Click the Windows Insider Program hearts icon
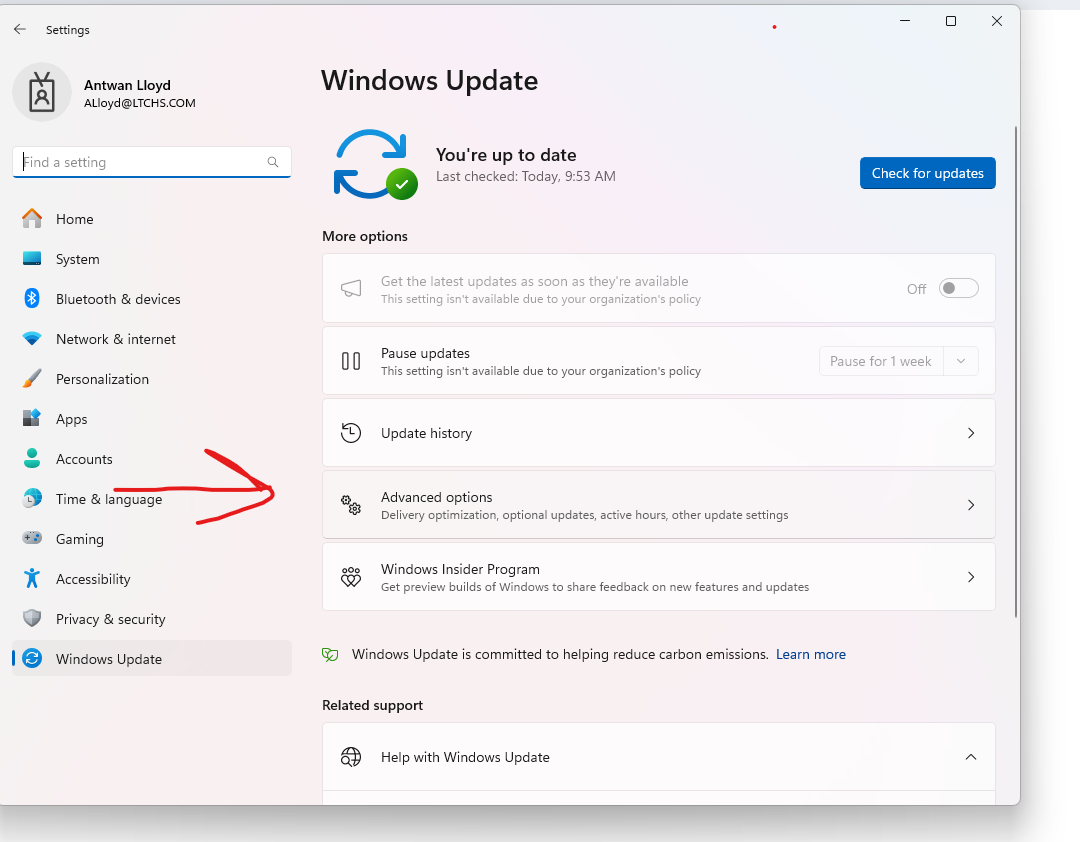 [x=351, y=577]
